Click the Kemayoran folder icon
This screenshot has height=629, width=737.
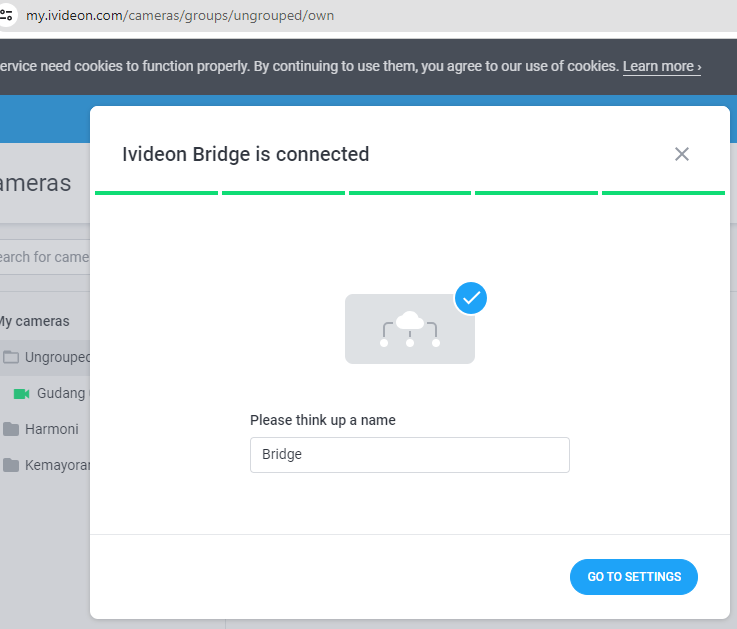click(x=11, y=465)
